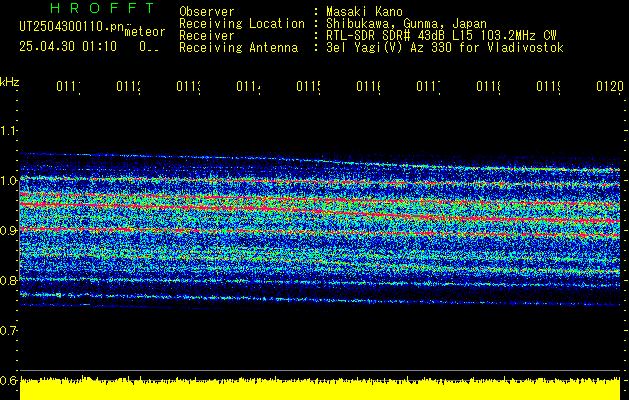Image resolution: width=629 pixels, height=400 pixels.
Task: Click the Receiving Antenna label
Action: tap(238, 48)
